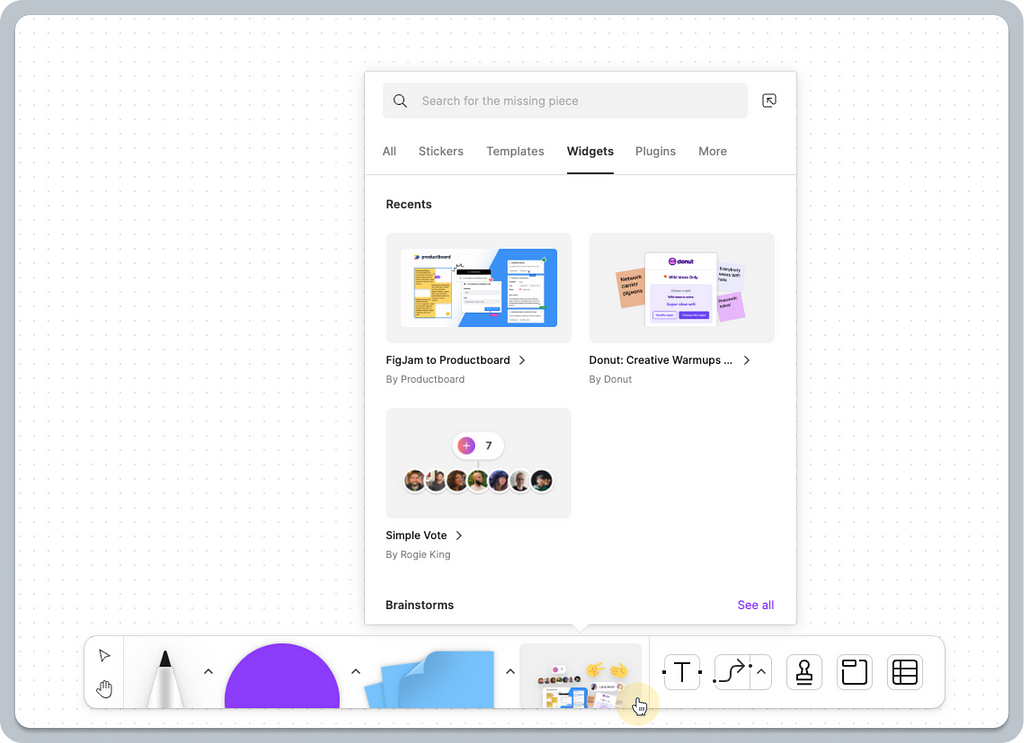Select the Text tool
Viewport: 1024px width, 743px height.
(x=682, y=672)
